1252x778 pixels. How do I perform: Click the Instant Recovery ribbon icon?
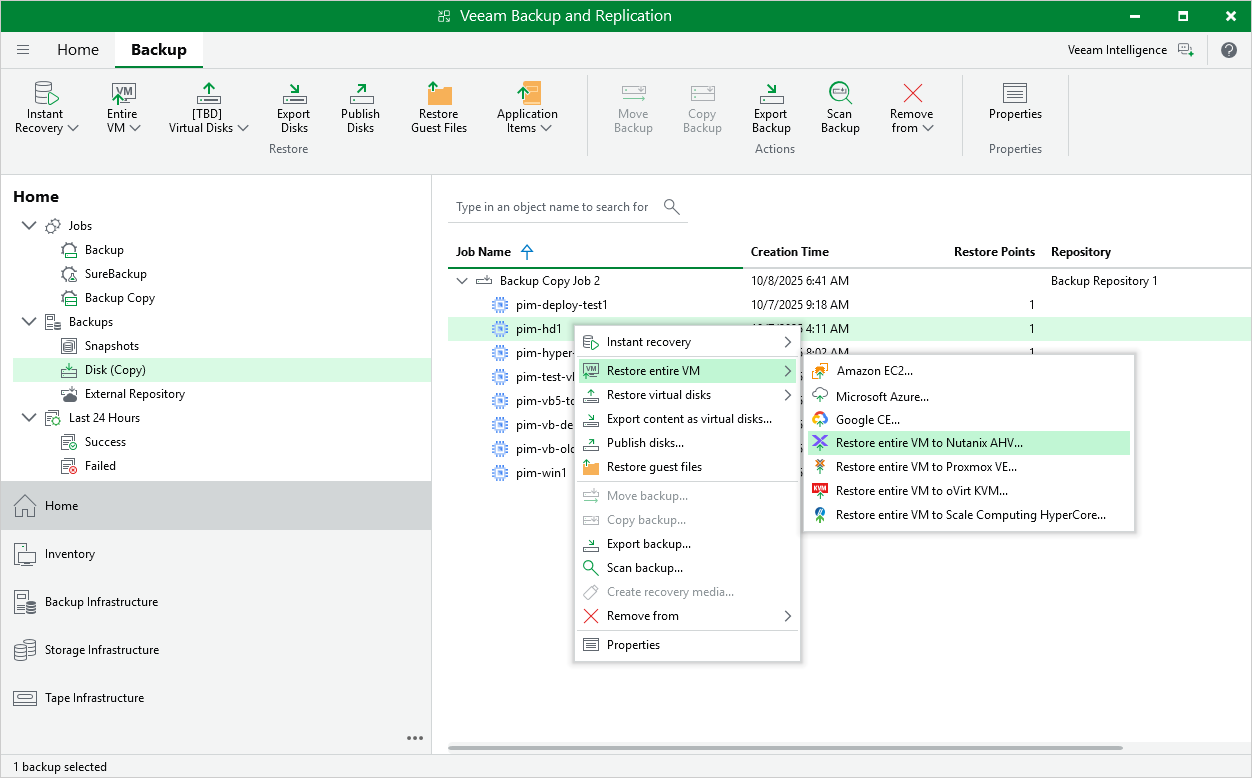click(x=48, y=93)
